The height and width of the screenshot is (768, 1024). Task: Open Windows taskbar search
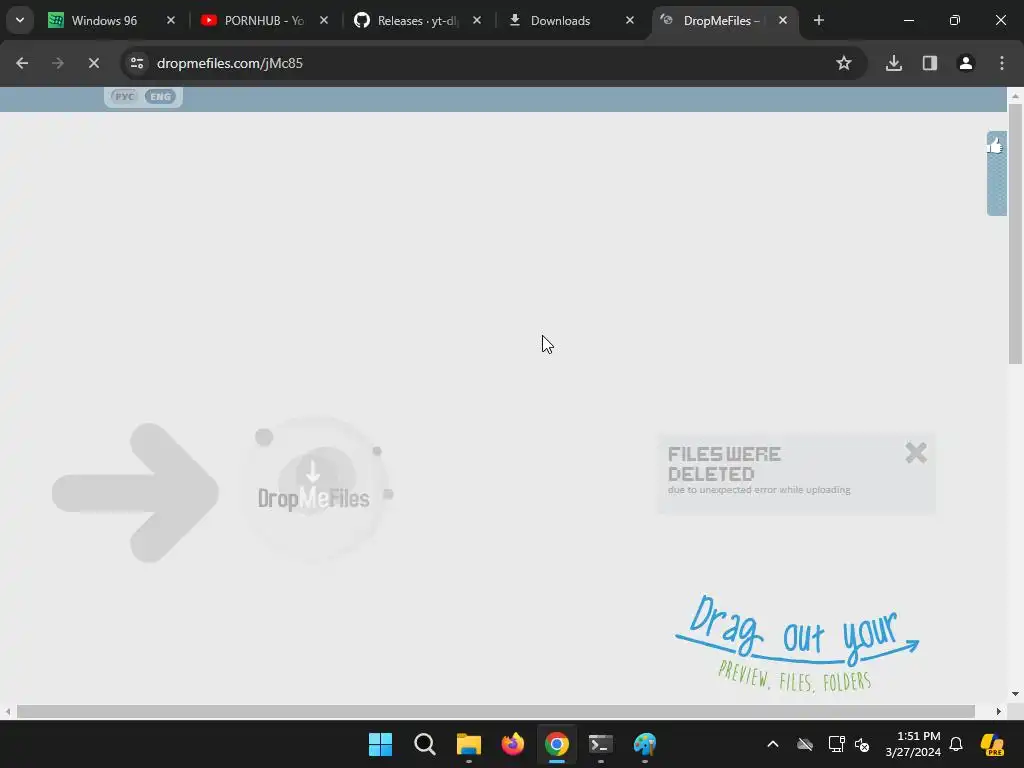(x=424, y=744)
